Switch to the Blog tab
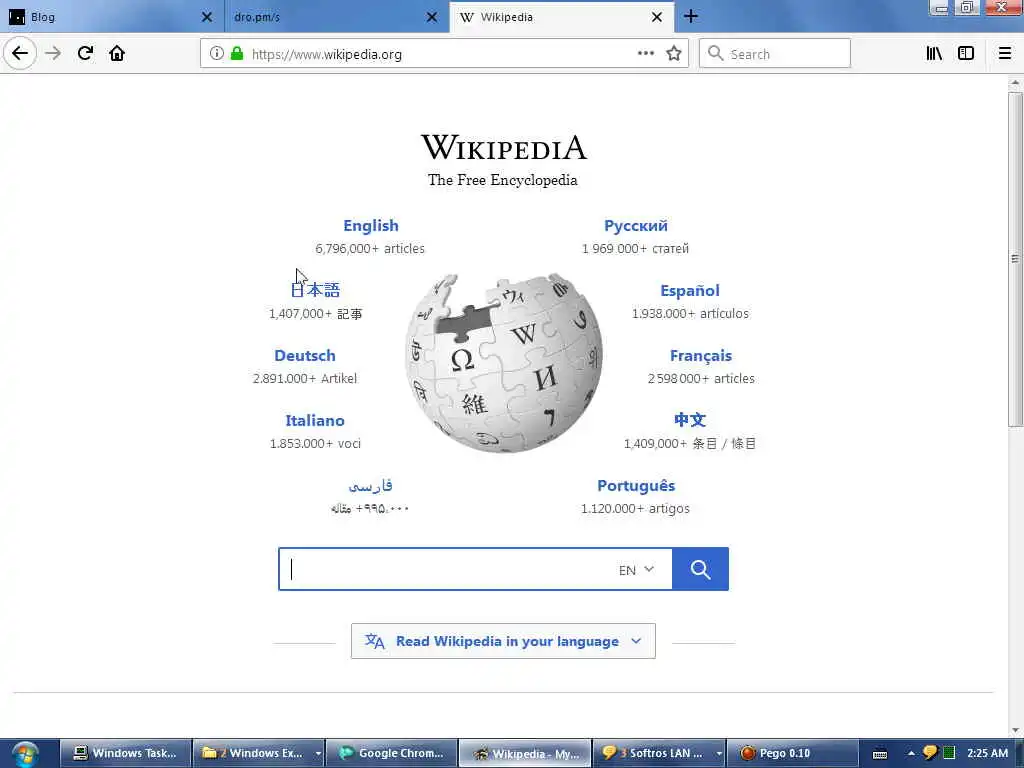Viewport: 1024px width, 768px height. tap(111, 17)
